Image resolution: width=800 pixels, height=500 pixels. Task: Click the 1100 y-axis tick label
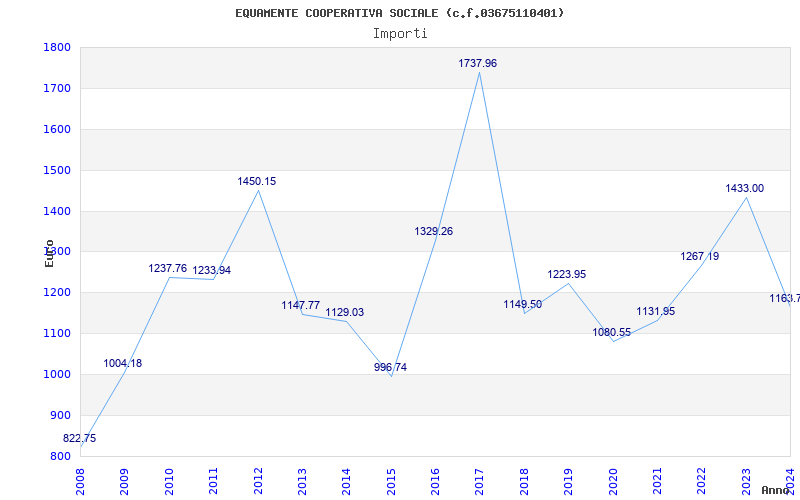pos(56,333)
